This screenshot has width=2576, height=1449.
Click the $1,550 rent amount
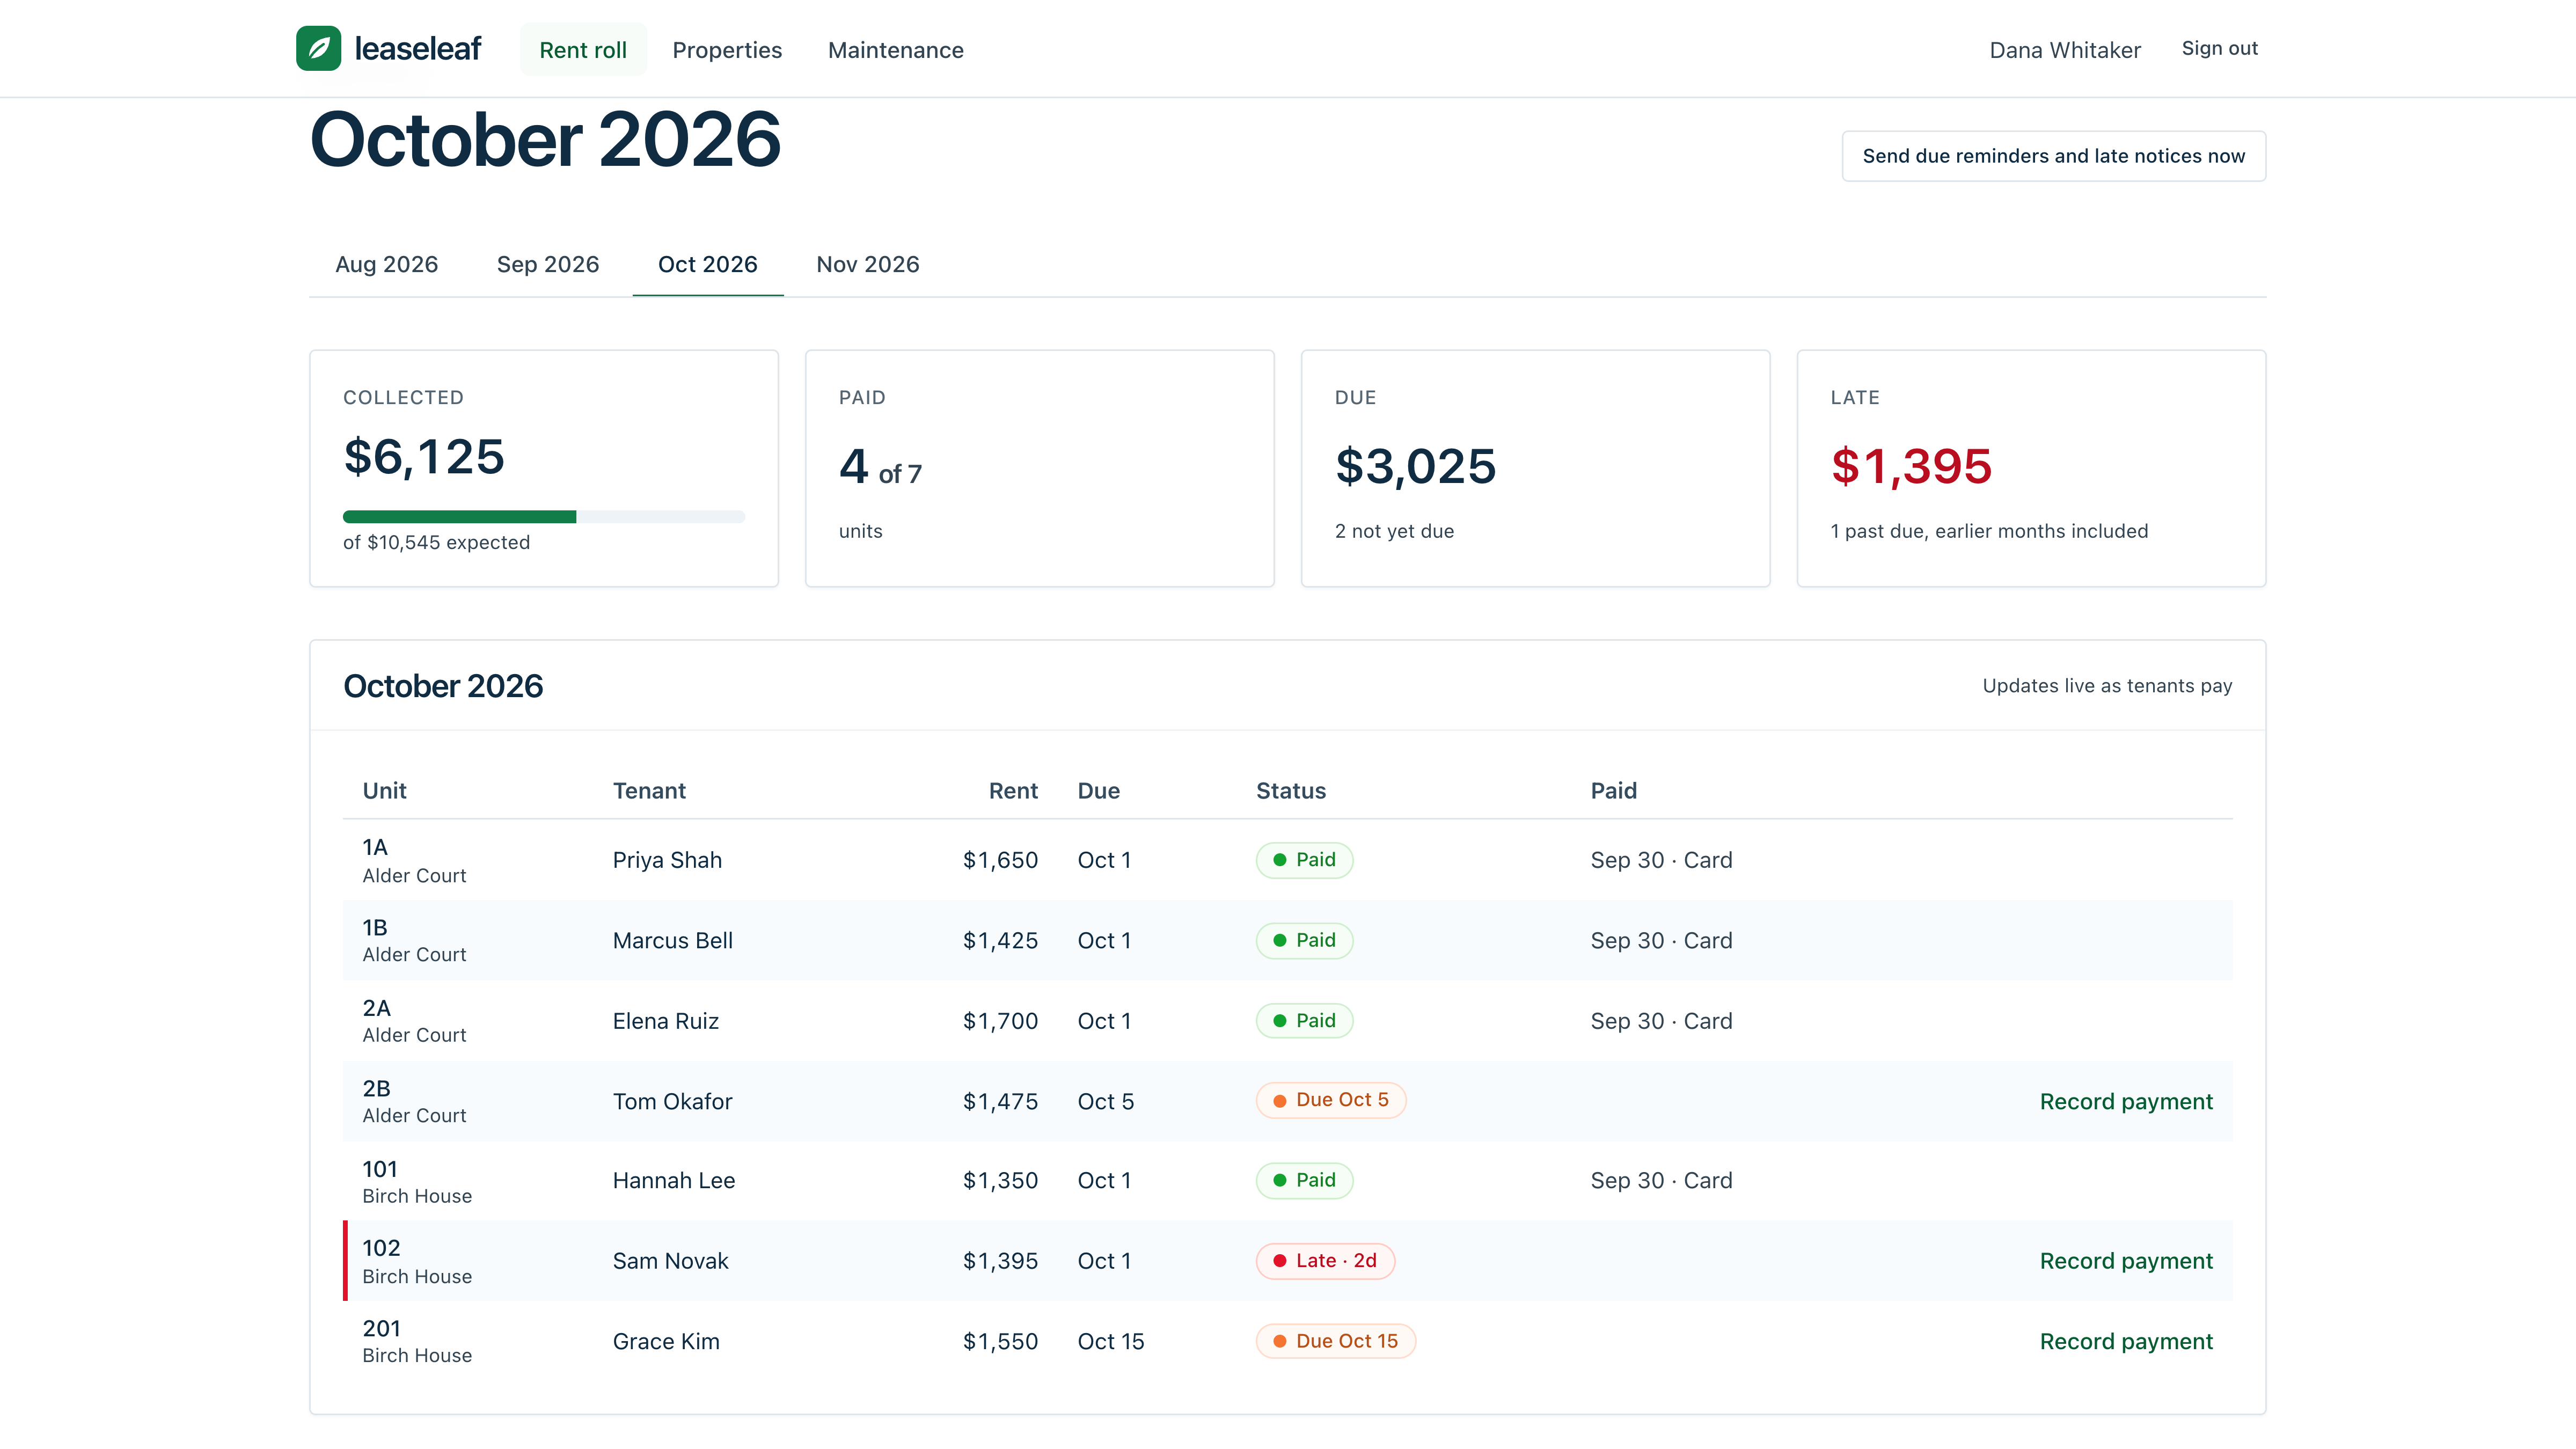click(x=1000, y=1341)
